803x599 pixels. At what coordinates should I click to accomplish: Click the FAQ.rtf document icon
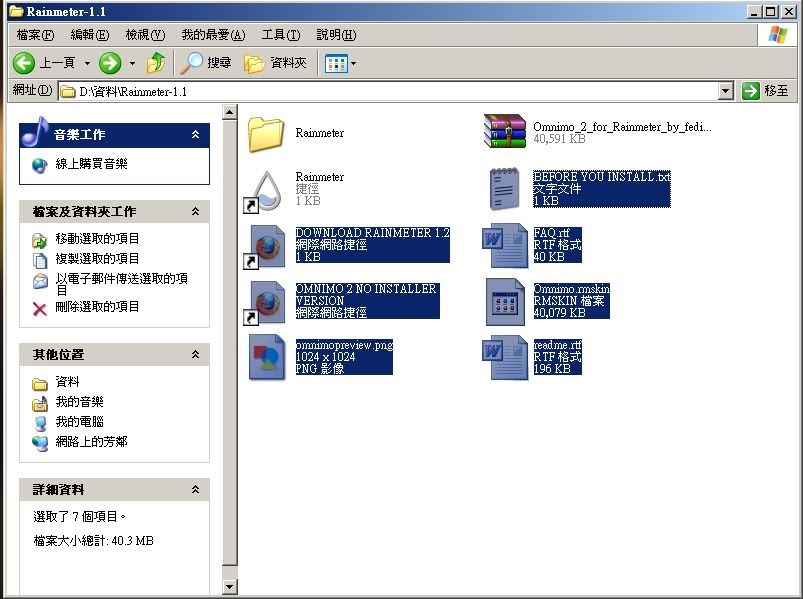tap(505, 246)
